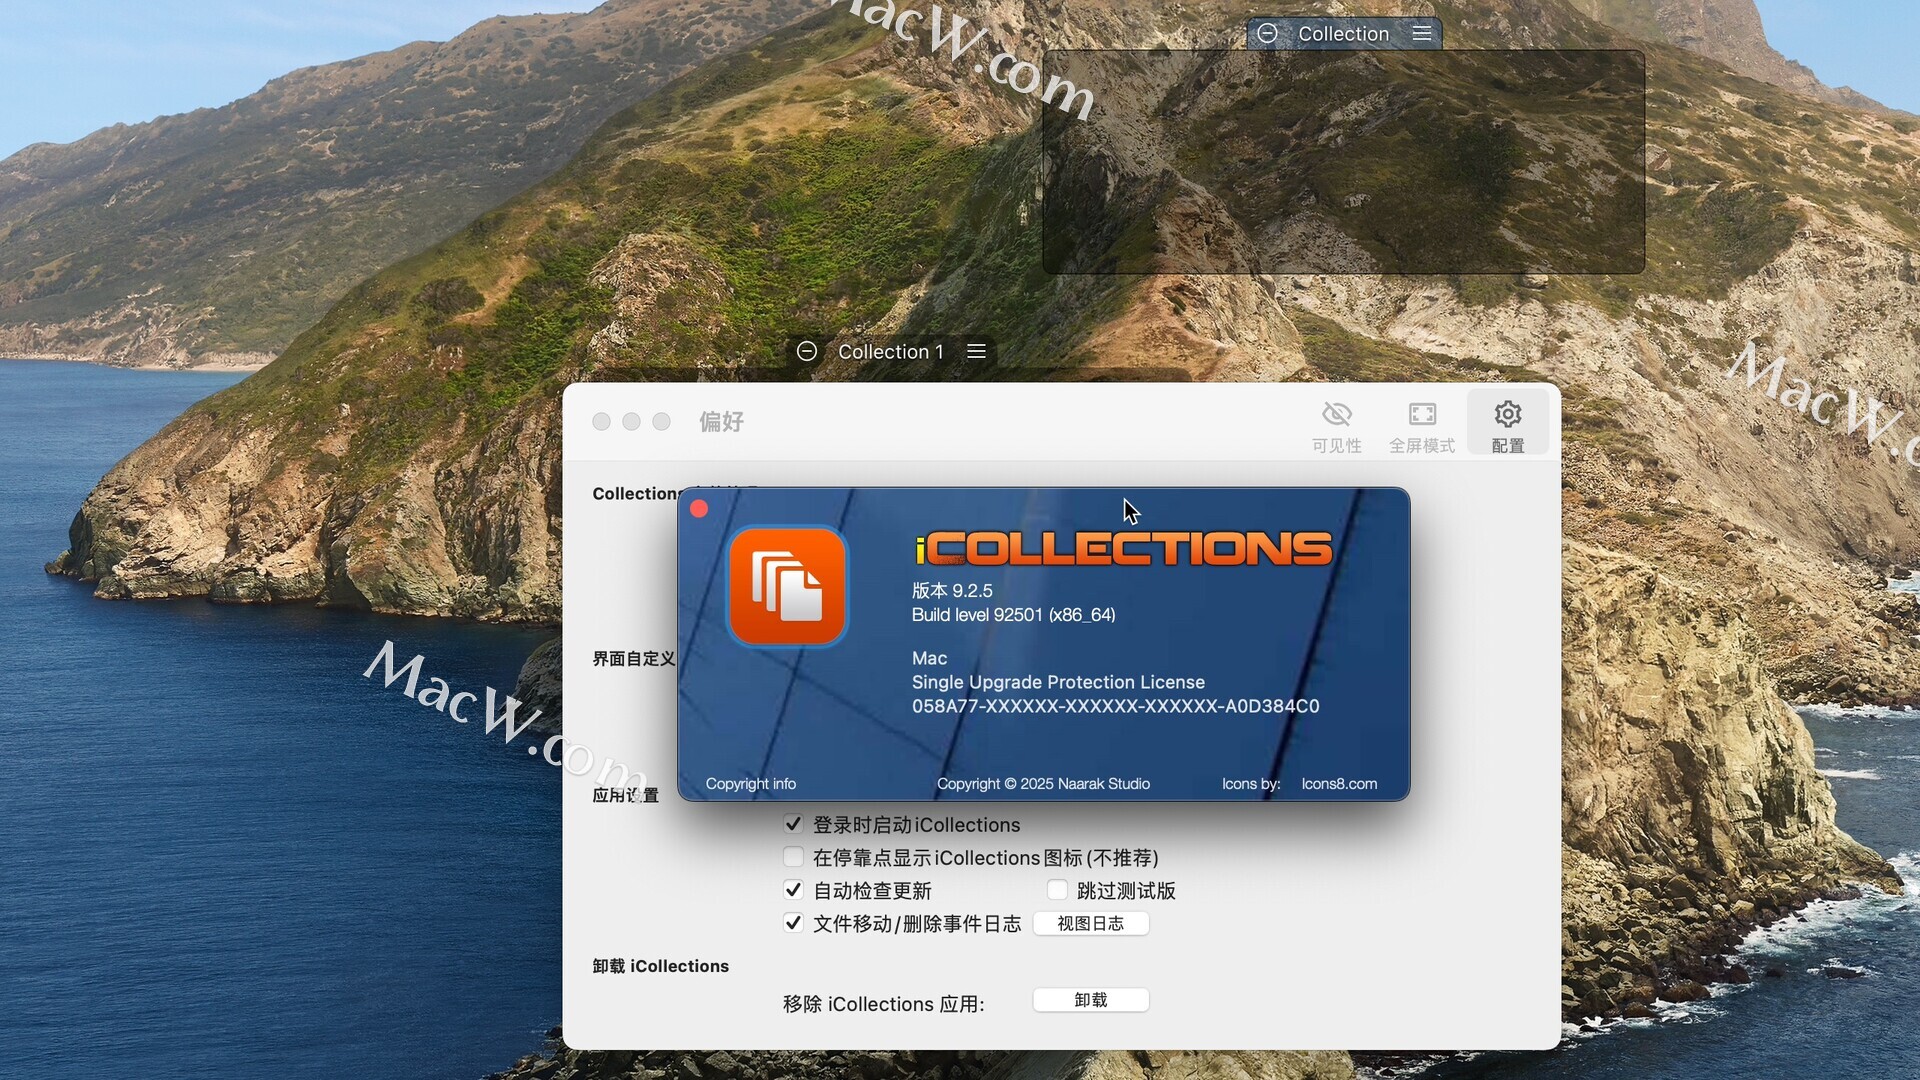Switch to the 可见性 visibility tab
Screen dimensions: 1920x1080
pos(1336,427)
